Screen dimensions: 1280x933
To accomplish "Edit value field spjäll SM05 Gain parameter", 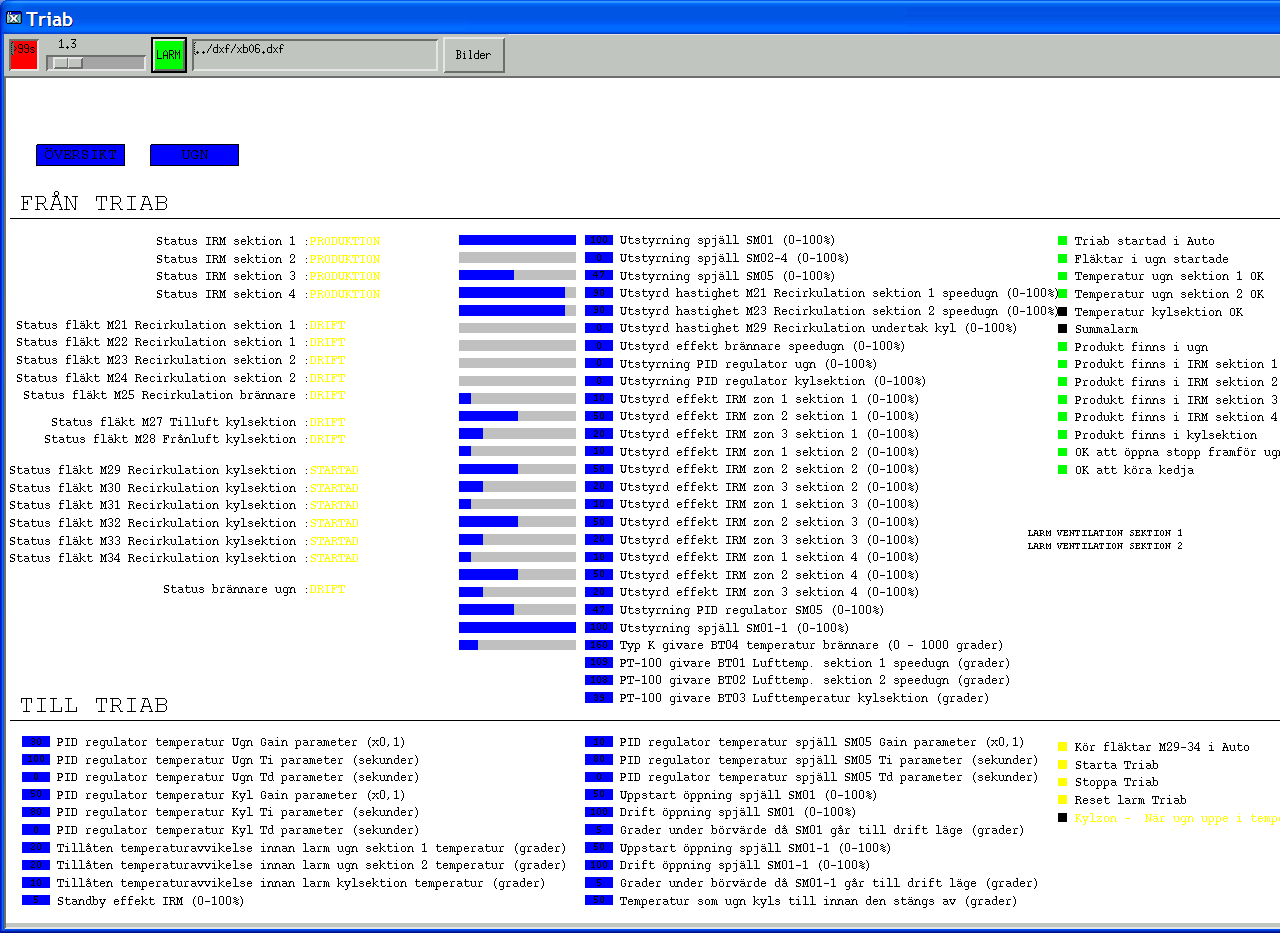I will click(x=599, y=742).
